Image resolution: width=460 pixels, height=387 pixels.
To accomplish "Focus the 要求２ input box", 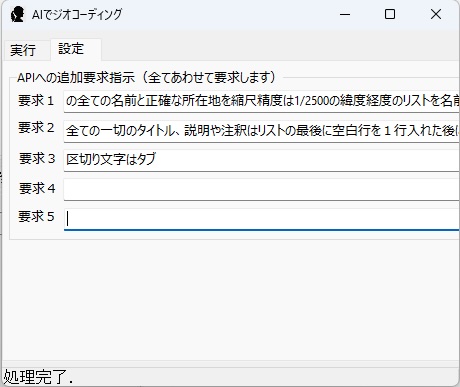I will (262, 131).
